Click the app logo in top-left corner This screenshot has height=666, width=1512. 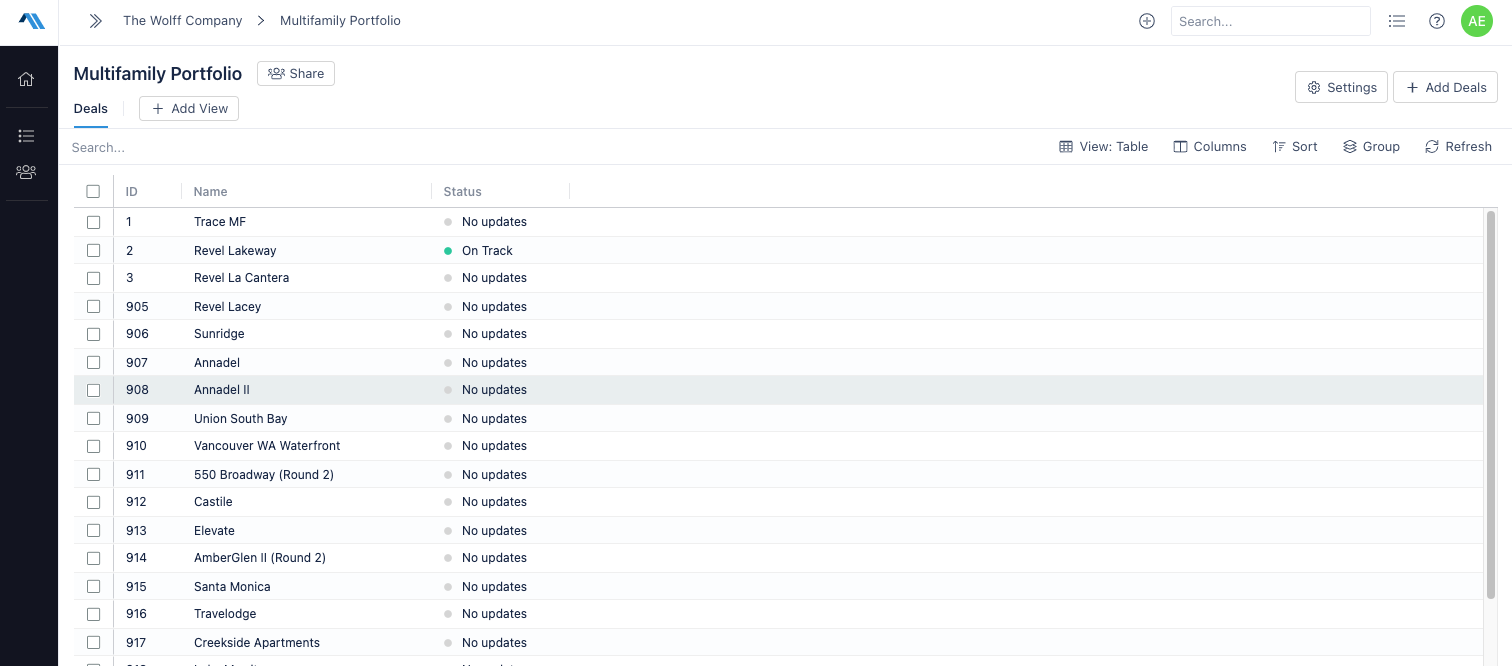pyautogui.click(x=31, y=21)
